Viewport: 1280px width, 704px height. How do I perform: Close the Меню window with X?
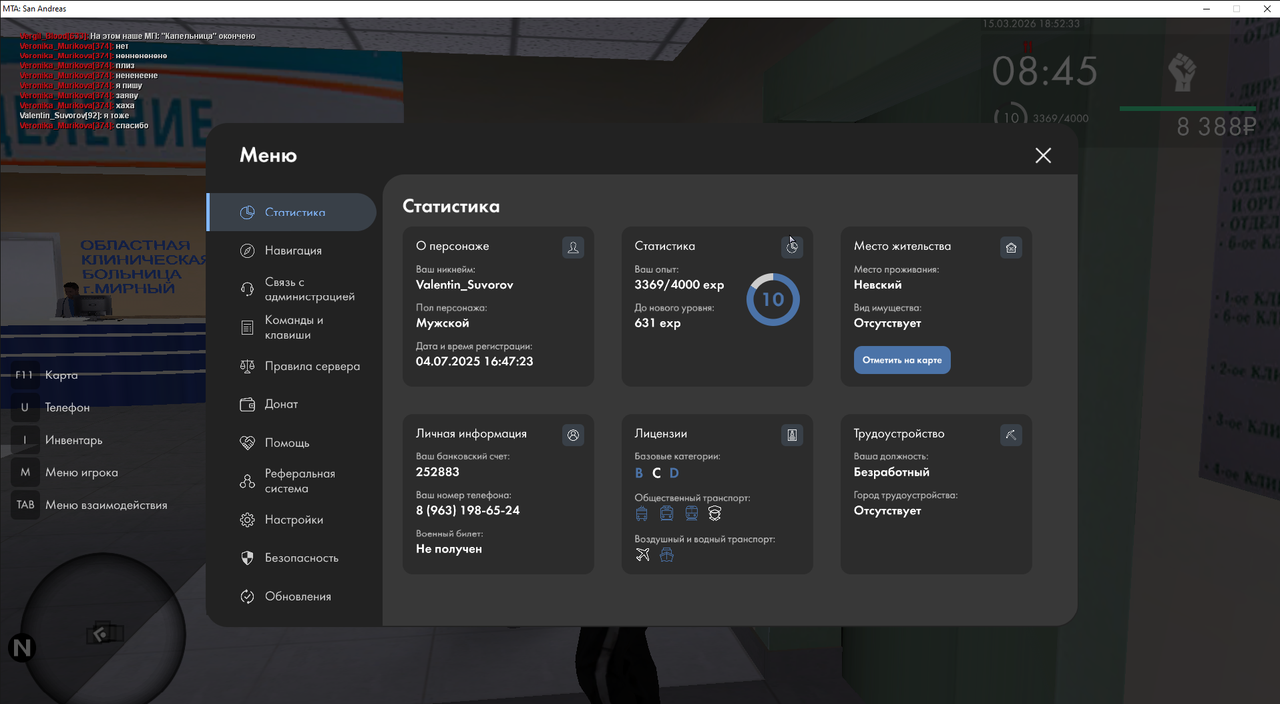click(1043, 155)
